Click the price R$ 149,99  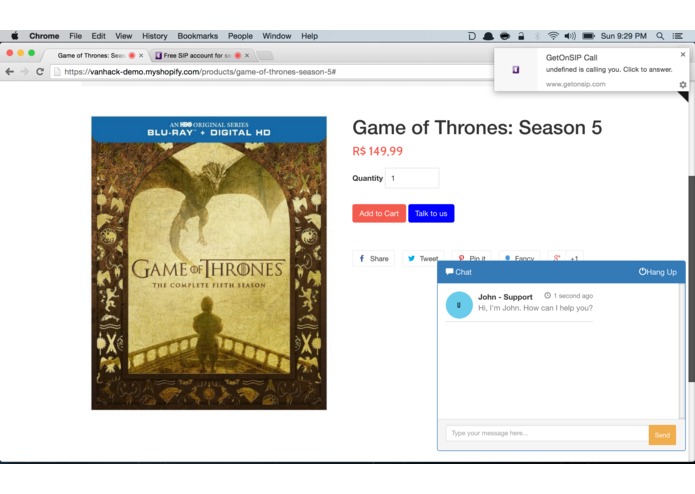[378, 151]
